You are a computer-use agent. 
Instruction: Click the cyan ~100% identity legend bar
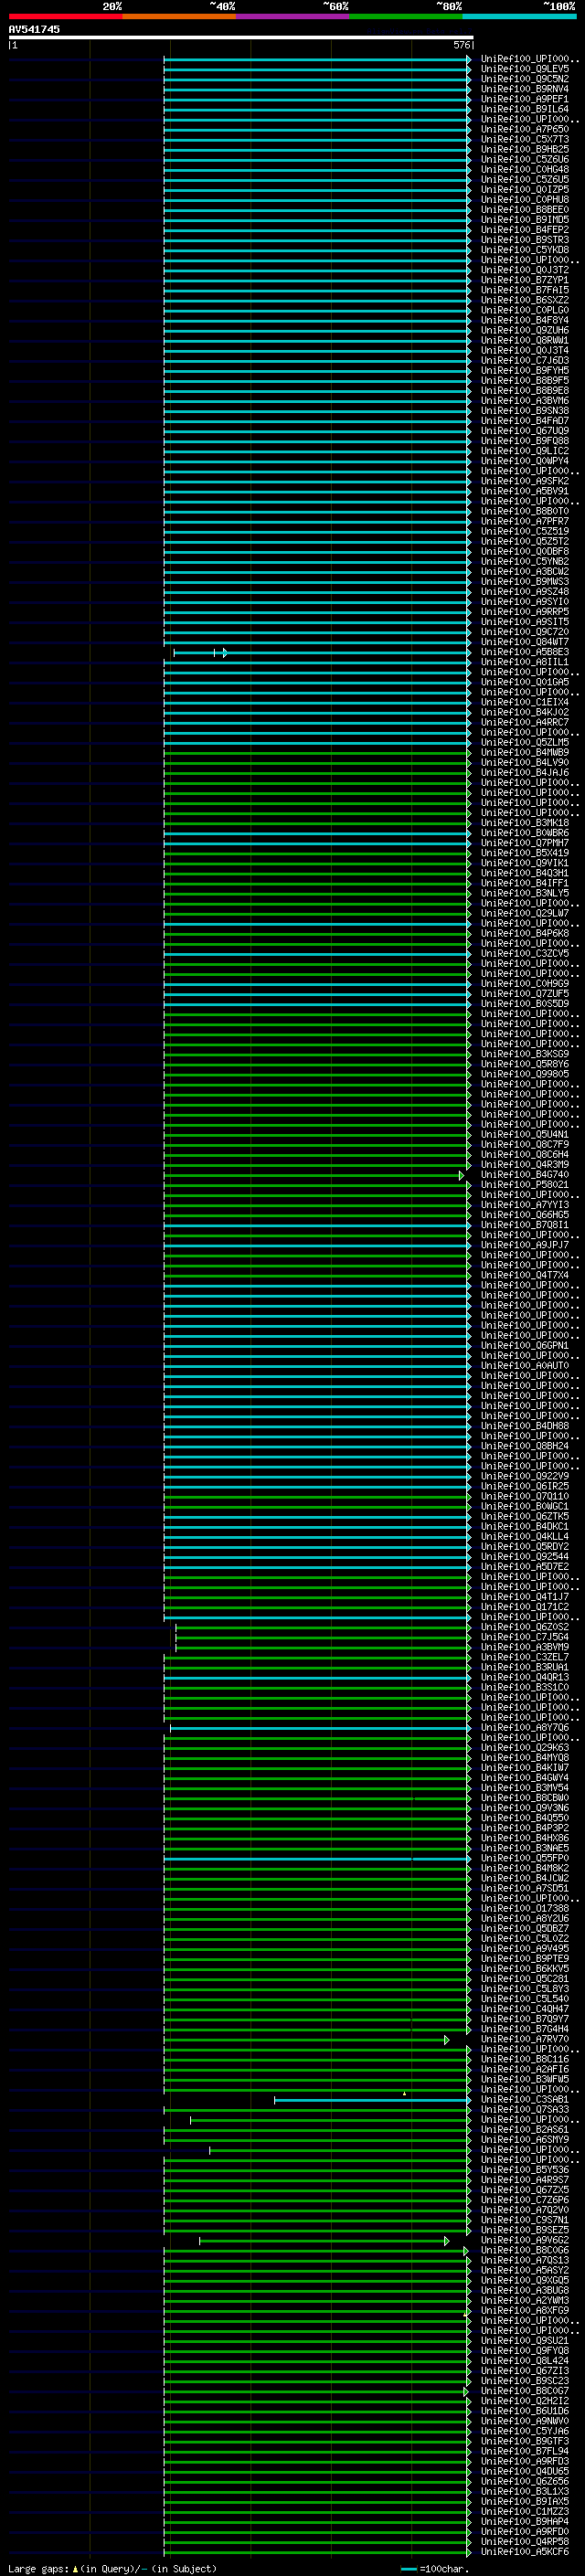pos(519,16)
